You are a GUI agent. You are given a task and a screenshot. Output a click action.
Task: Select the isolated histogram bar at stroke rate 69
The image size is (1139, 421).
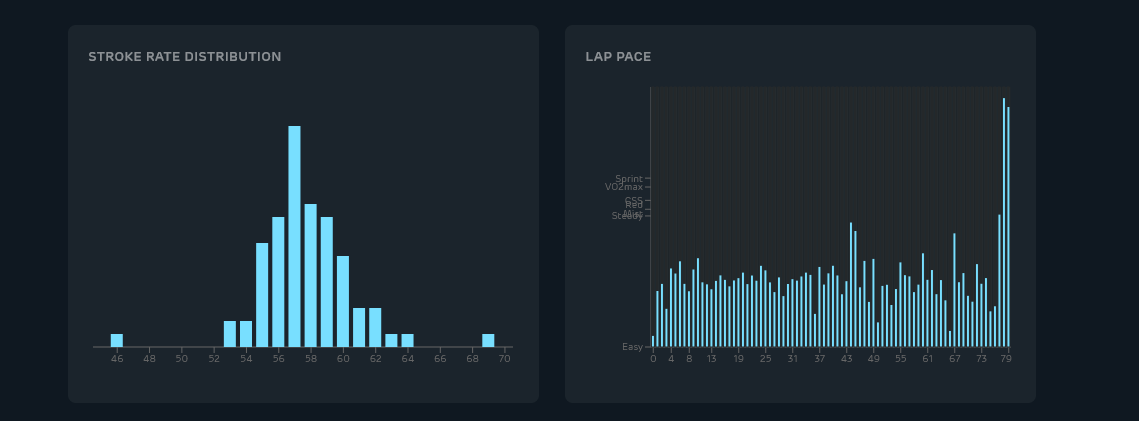[x=488, y=340]
